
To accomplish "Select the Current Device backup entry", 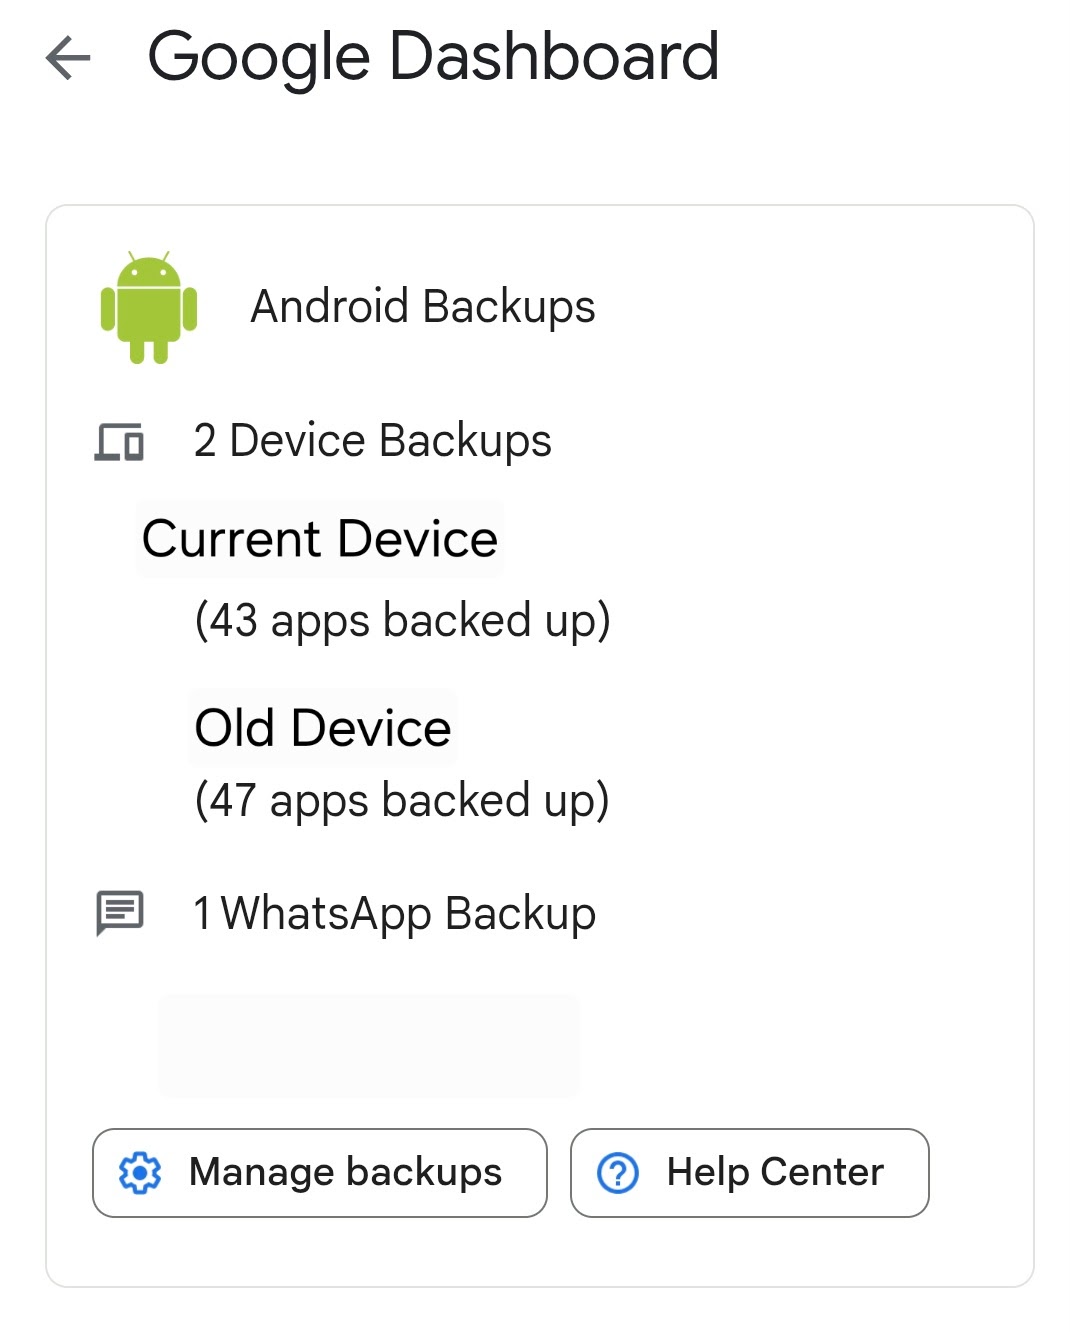I will [x=319, y=539].
